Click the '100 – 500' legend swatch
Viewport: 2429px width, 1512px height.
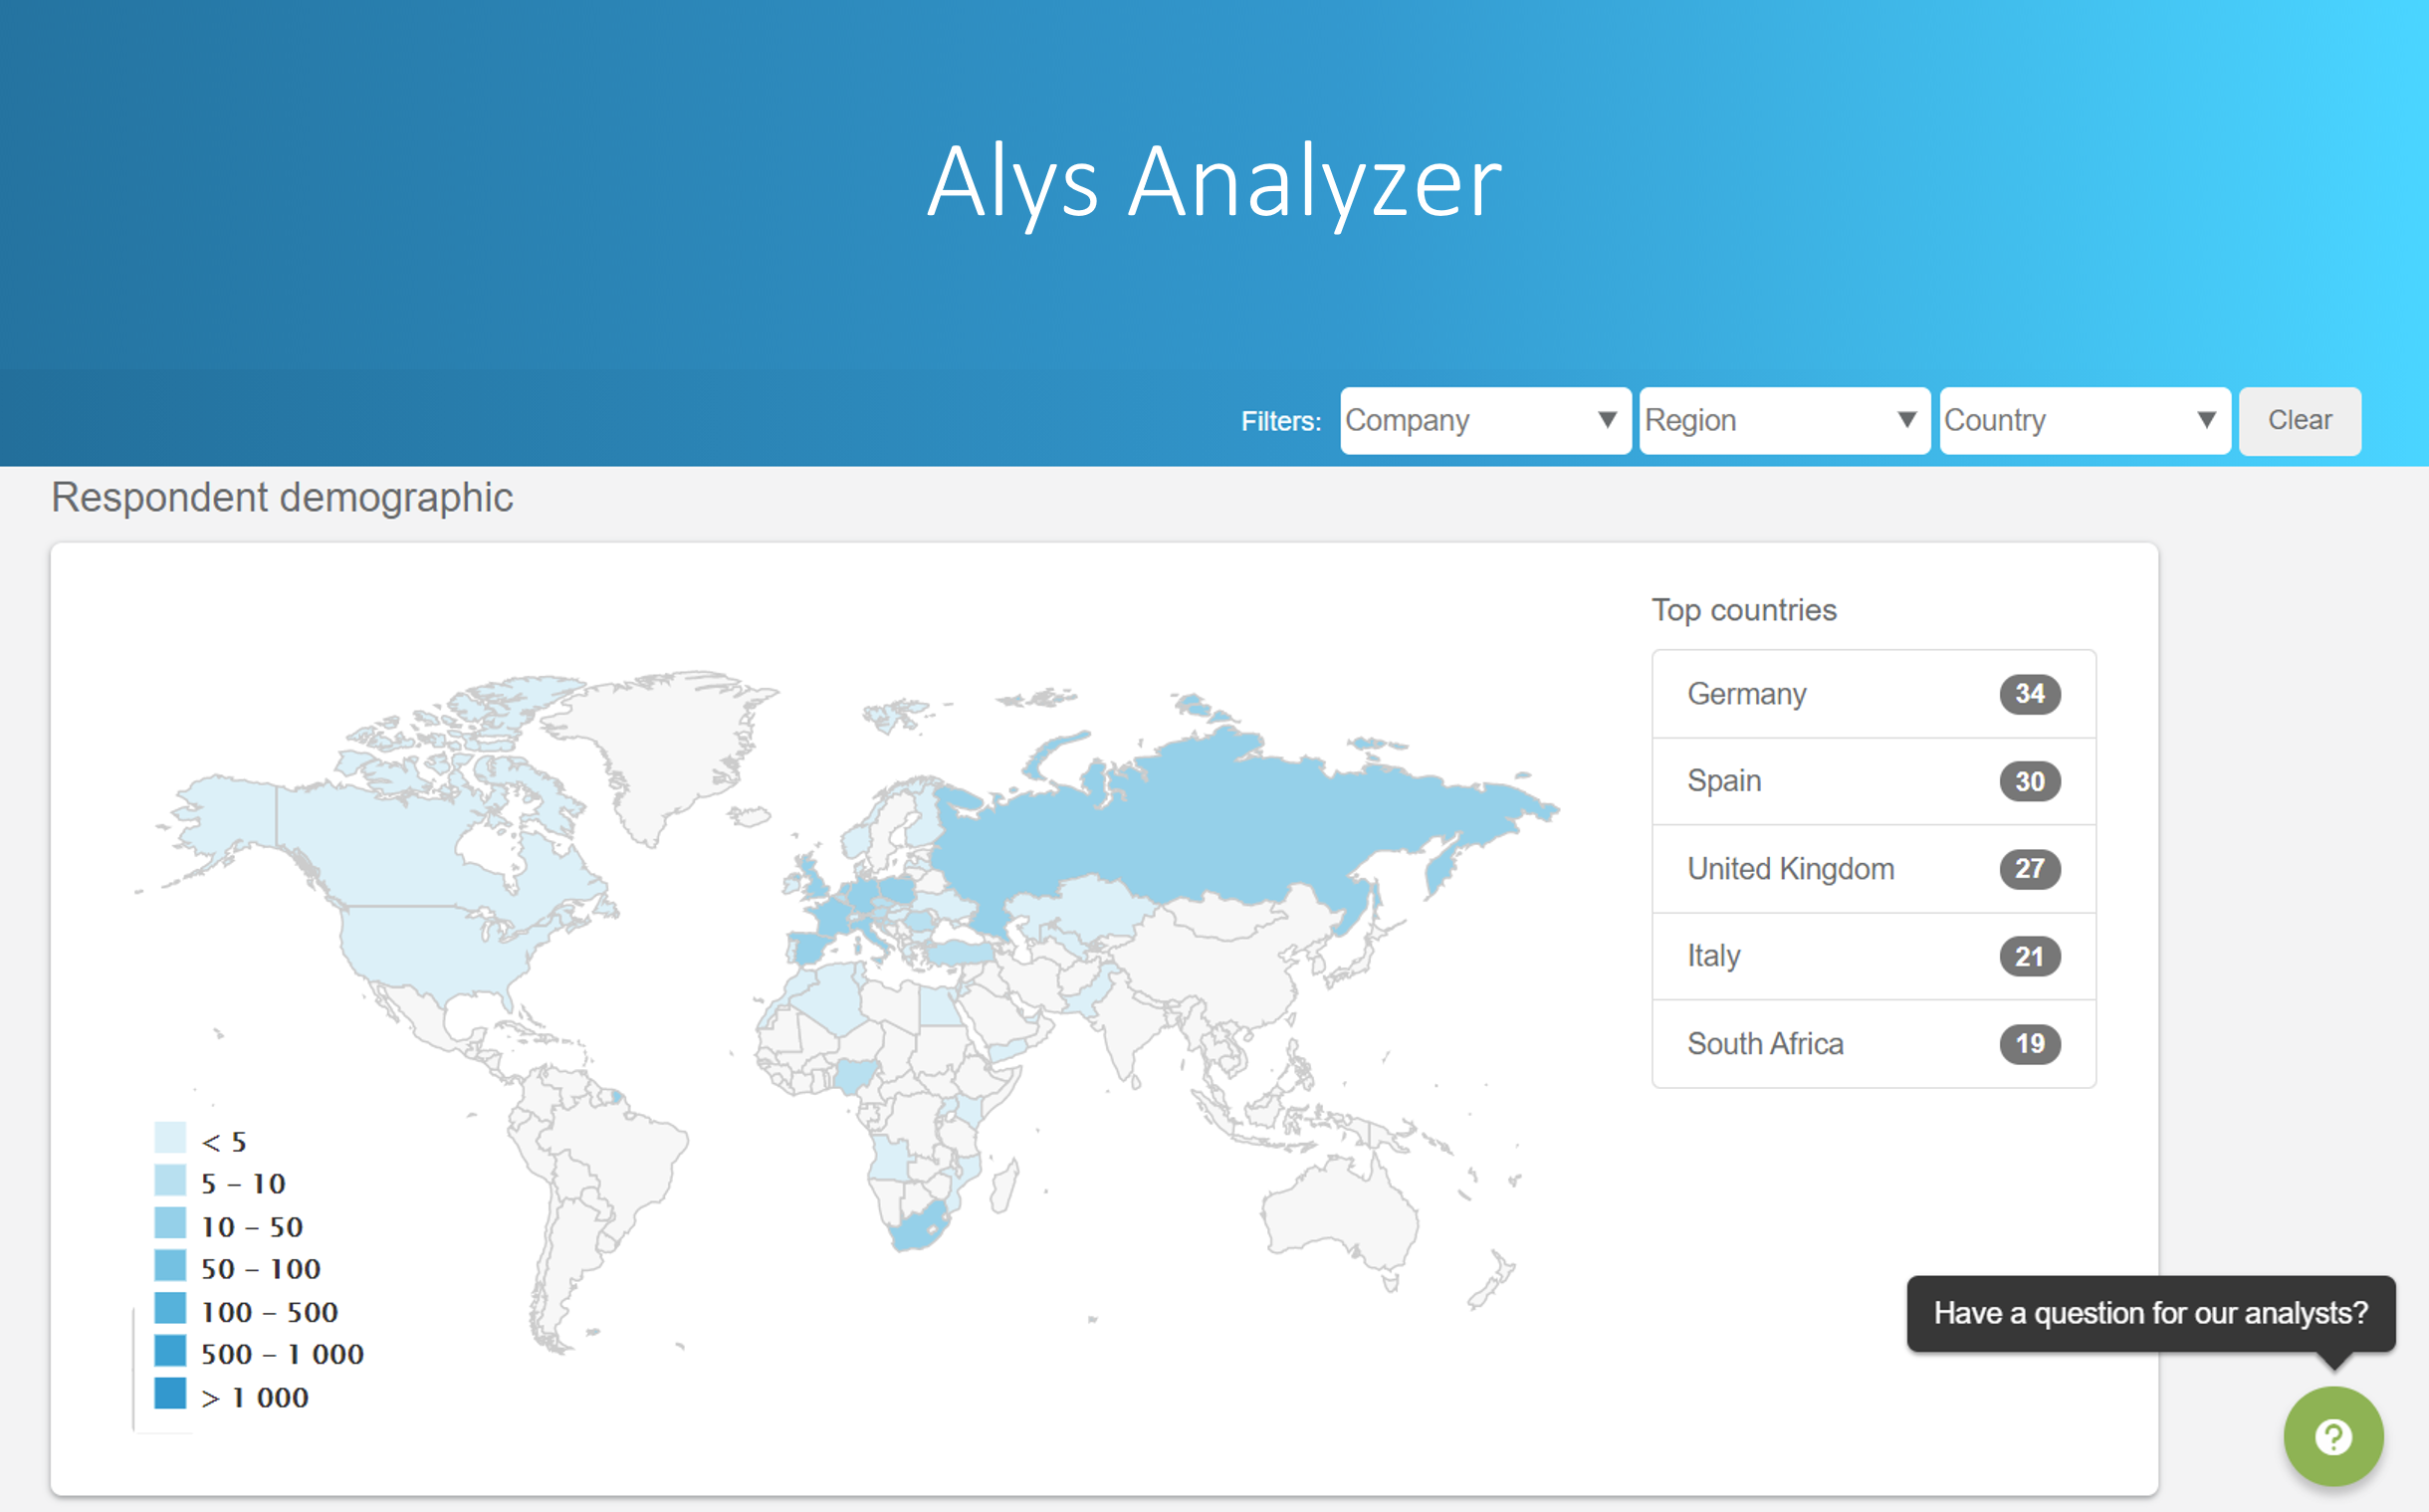click(170, 1308)
